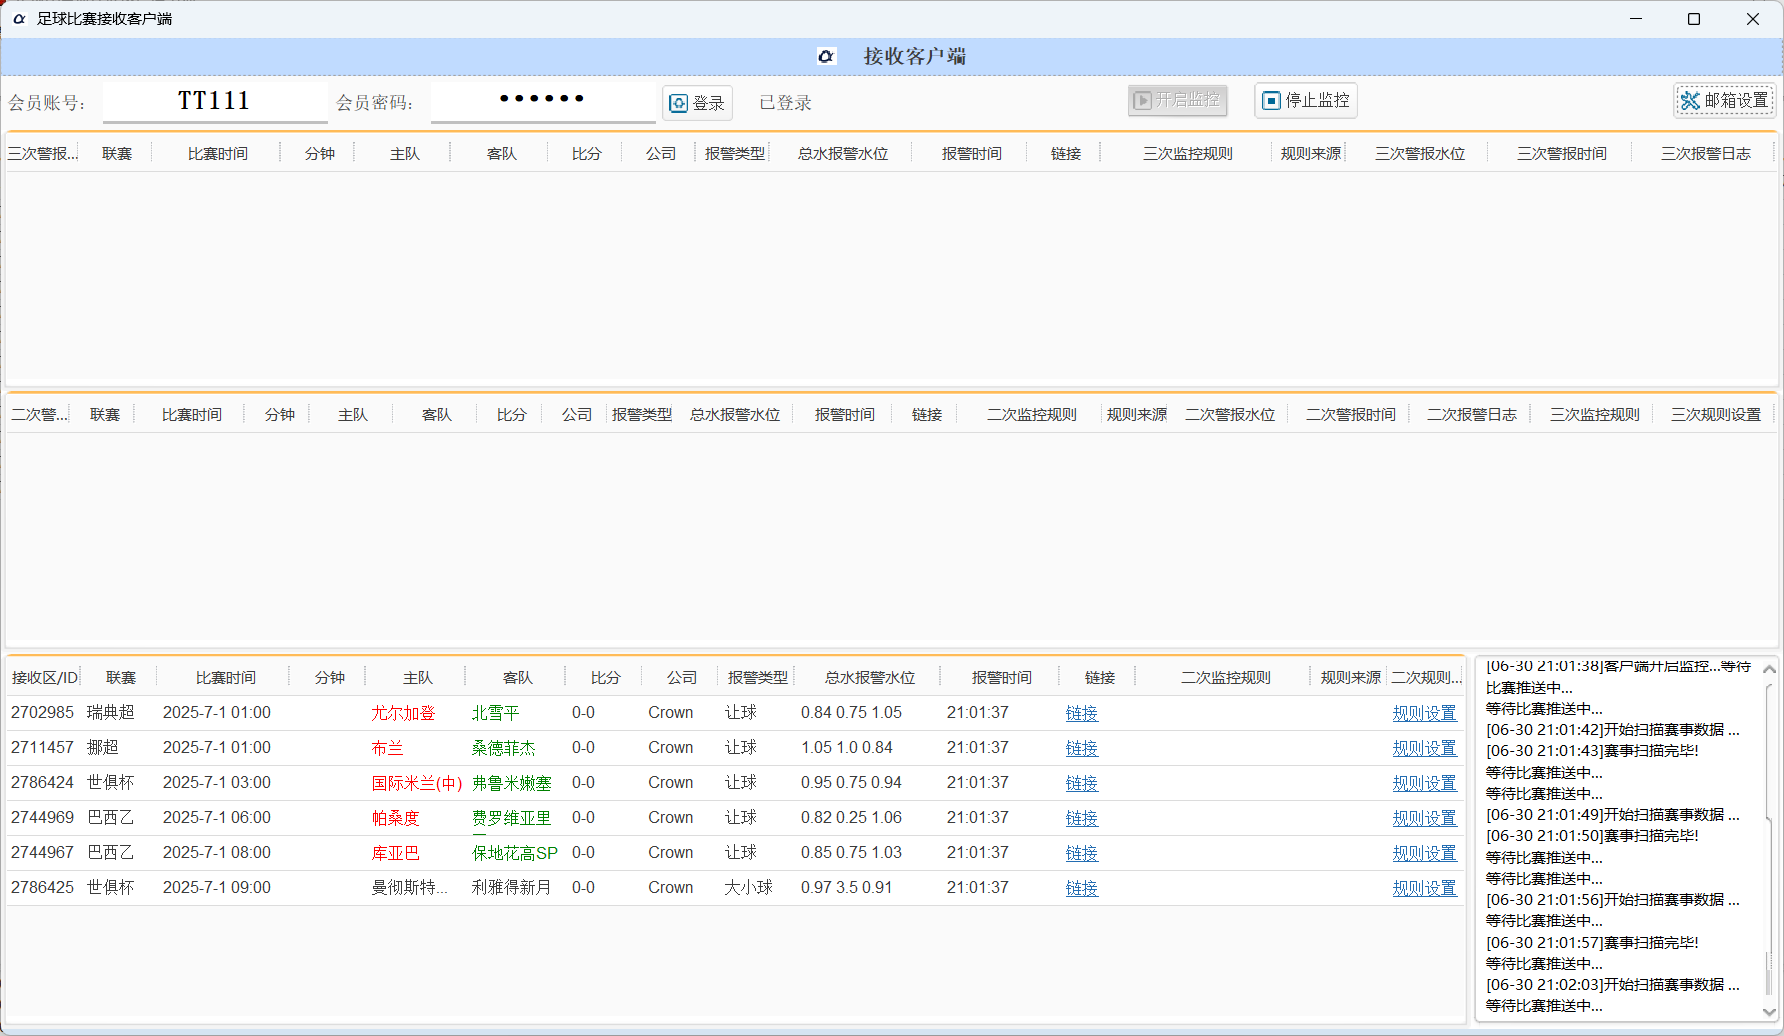Click league cell 瑞典超

110,712
